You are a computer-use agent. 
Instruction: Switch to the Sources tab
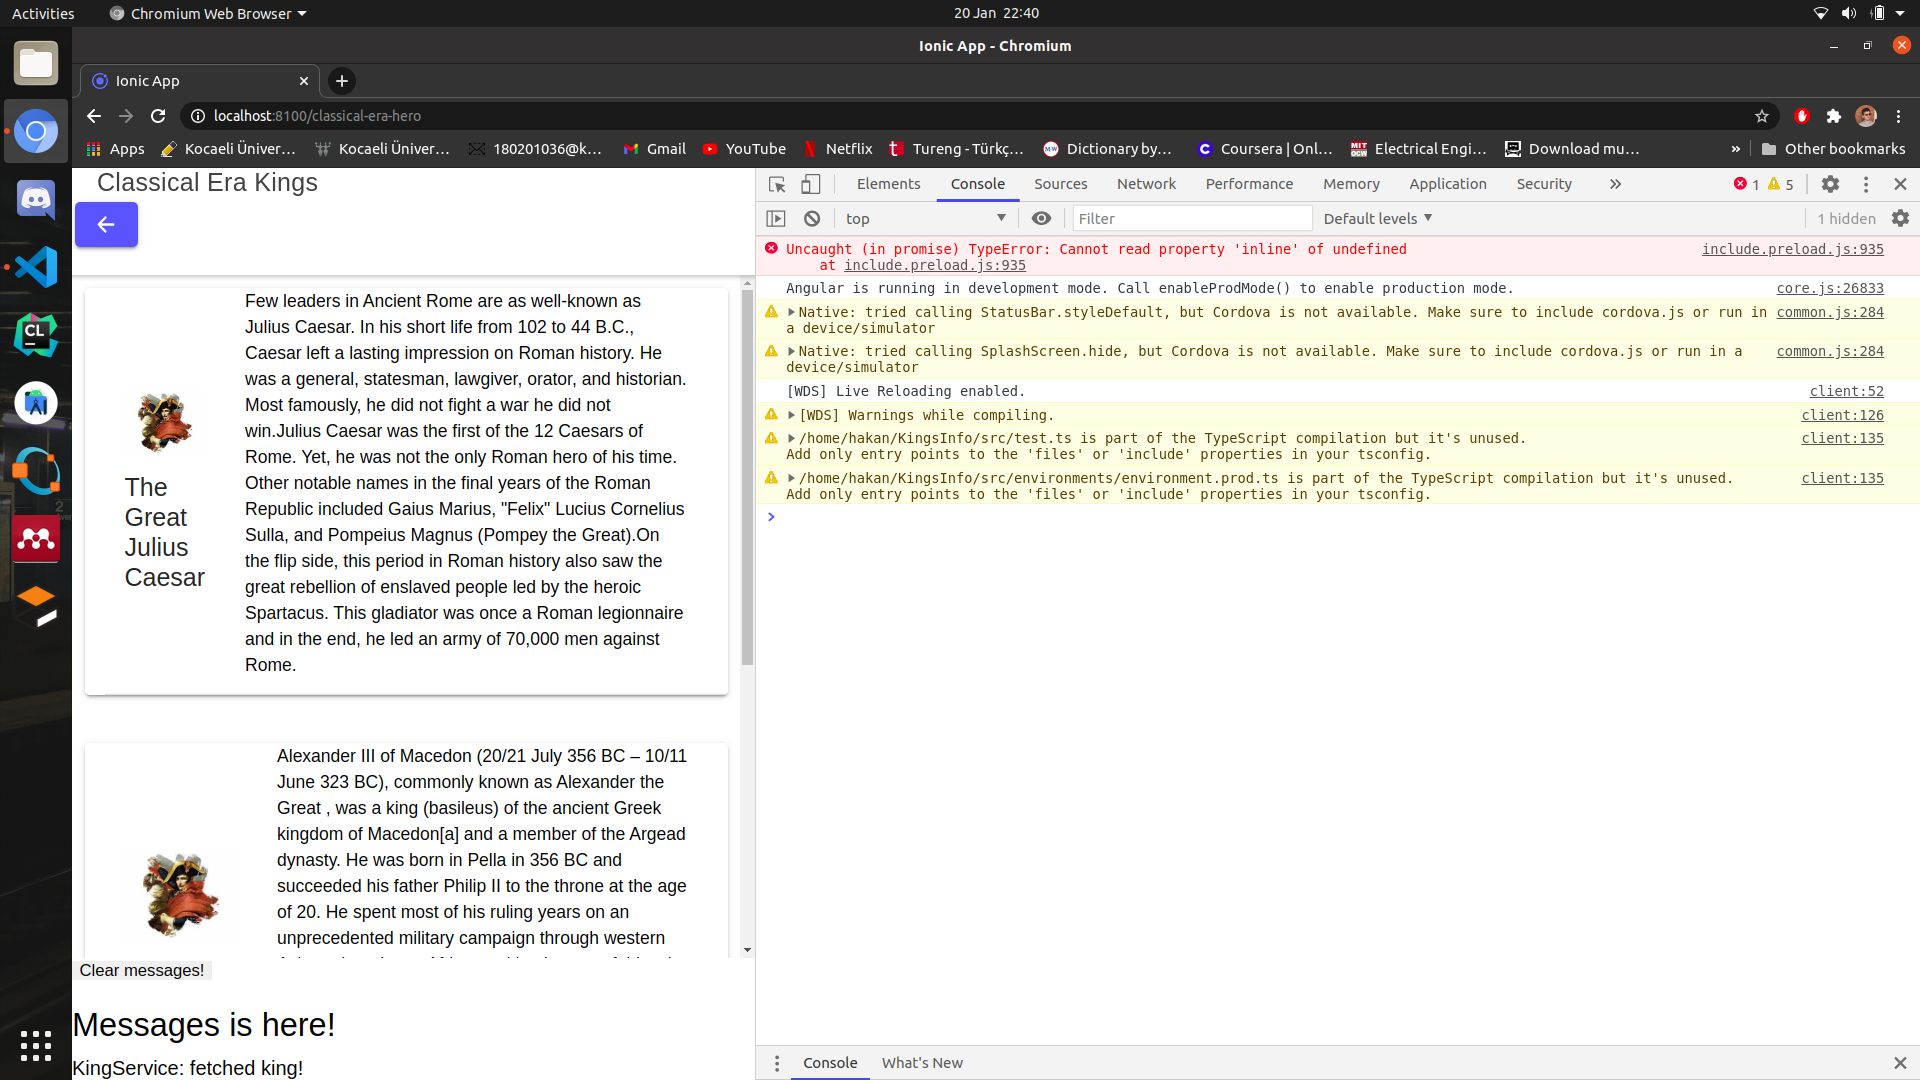1060,184
